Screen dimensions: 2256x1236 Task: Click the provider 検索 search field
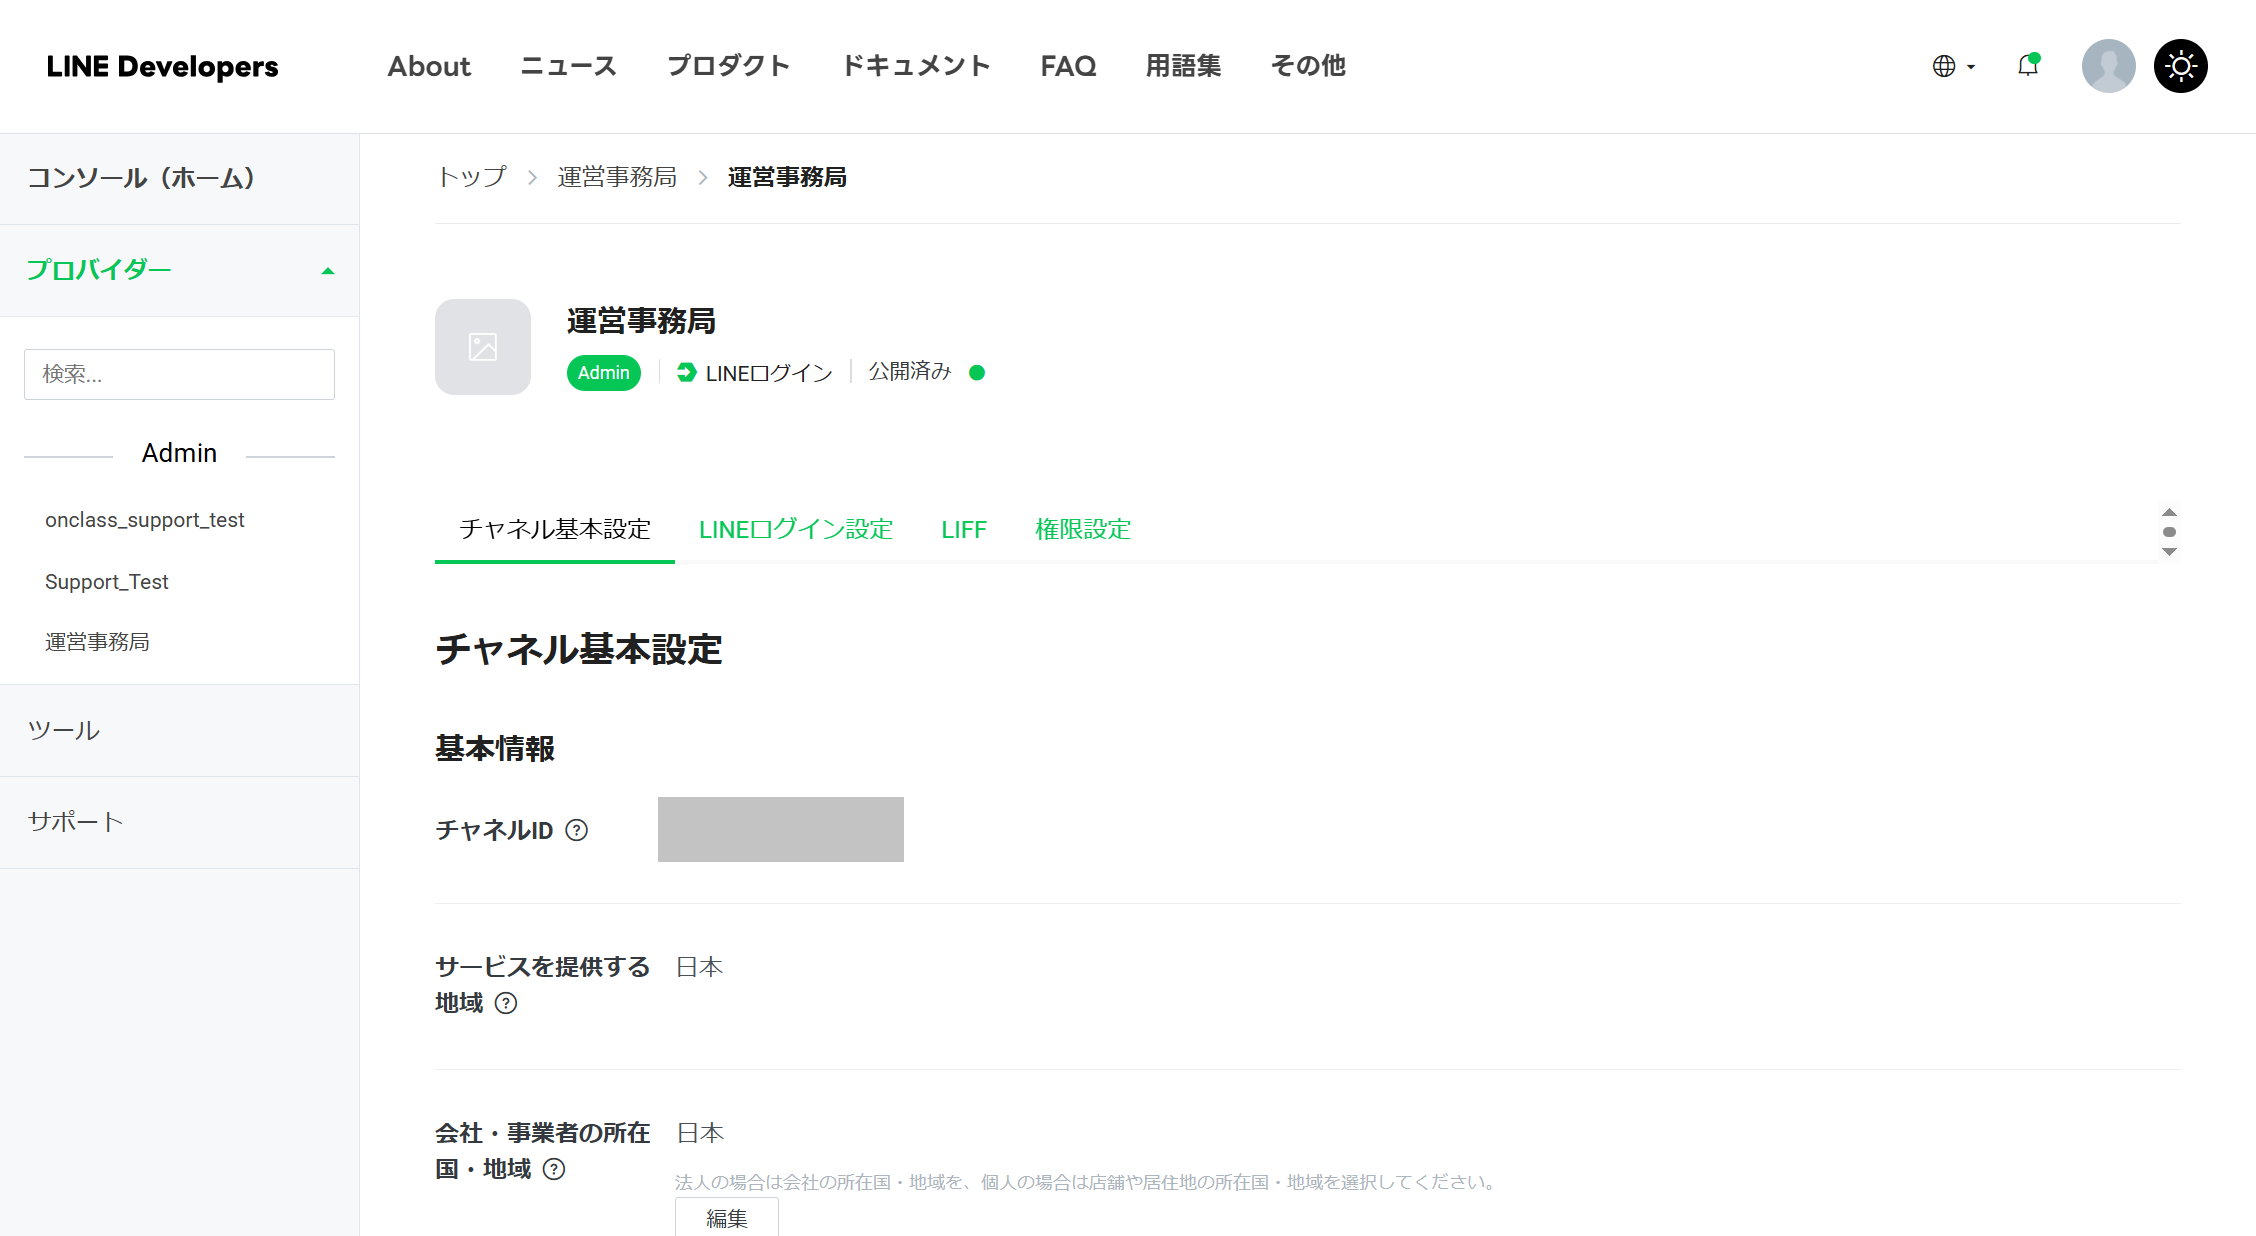179,374
